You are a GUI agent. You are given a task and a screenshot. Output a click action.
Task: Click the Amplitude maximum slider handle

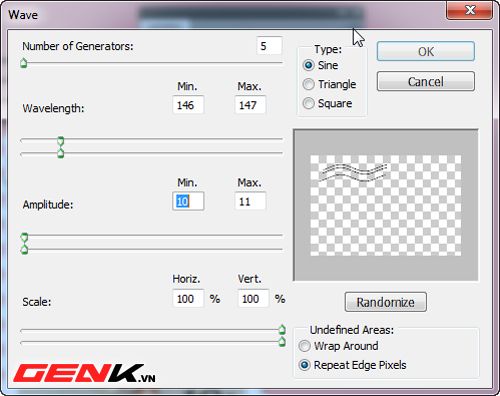(x=24, y=250)
